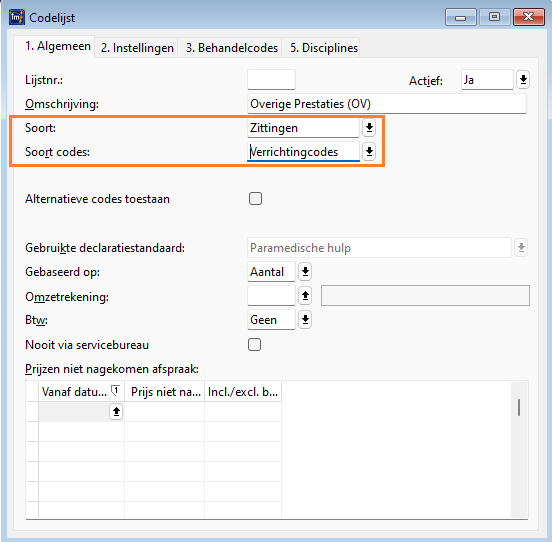Click the Vanaf datum lookup arrow icon
Image resolution: width=552 pixels, height=542 pixels.
tap(116, 411)
